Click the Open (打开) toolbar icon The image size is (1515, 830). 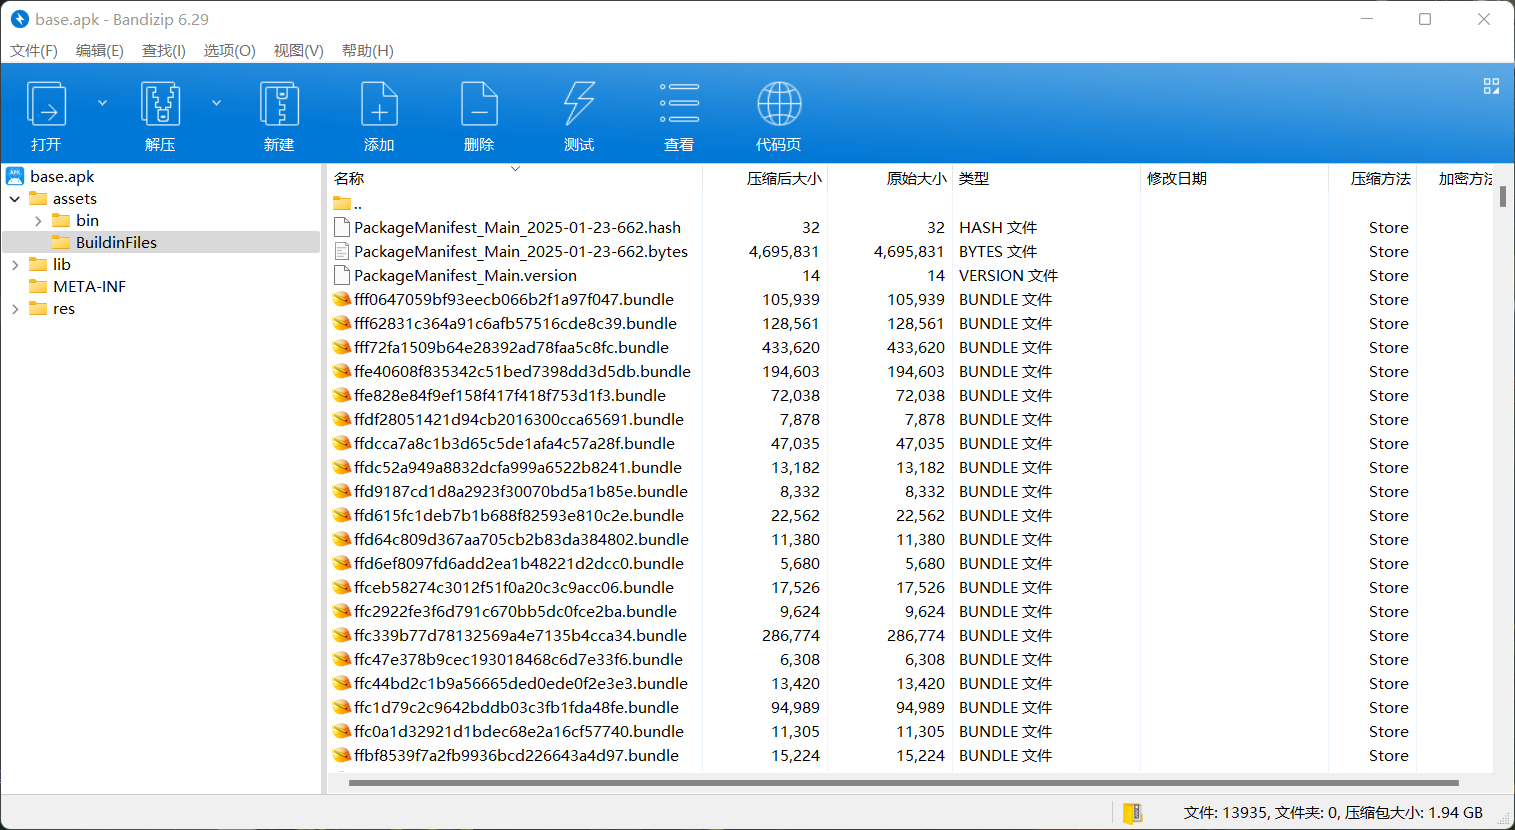pyautogui.click(x=46, y=104)
